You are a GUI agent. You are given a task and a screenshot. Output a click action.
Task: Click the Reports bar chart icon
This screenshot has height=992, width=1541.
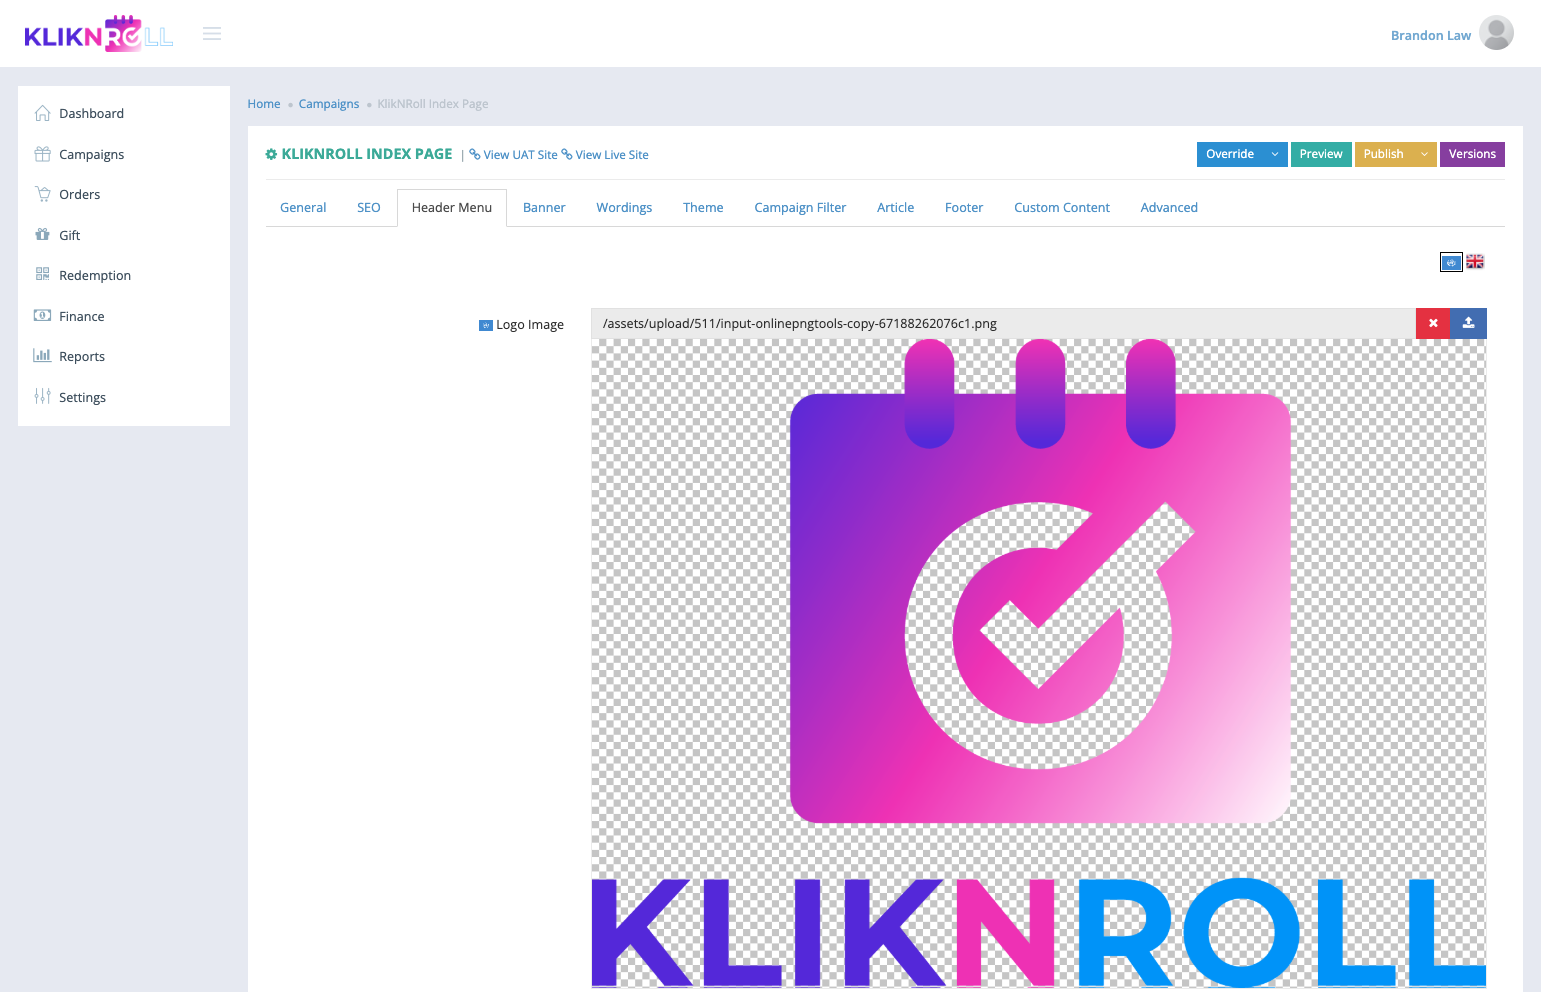tap(42, 356)
